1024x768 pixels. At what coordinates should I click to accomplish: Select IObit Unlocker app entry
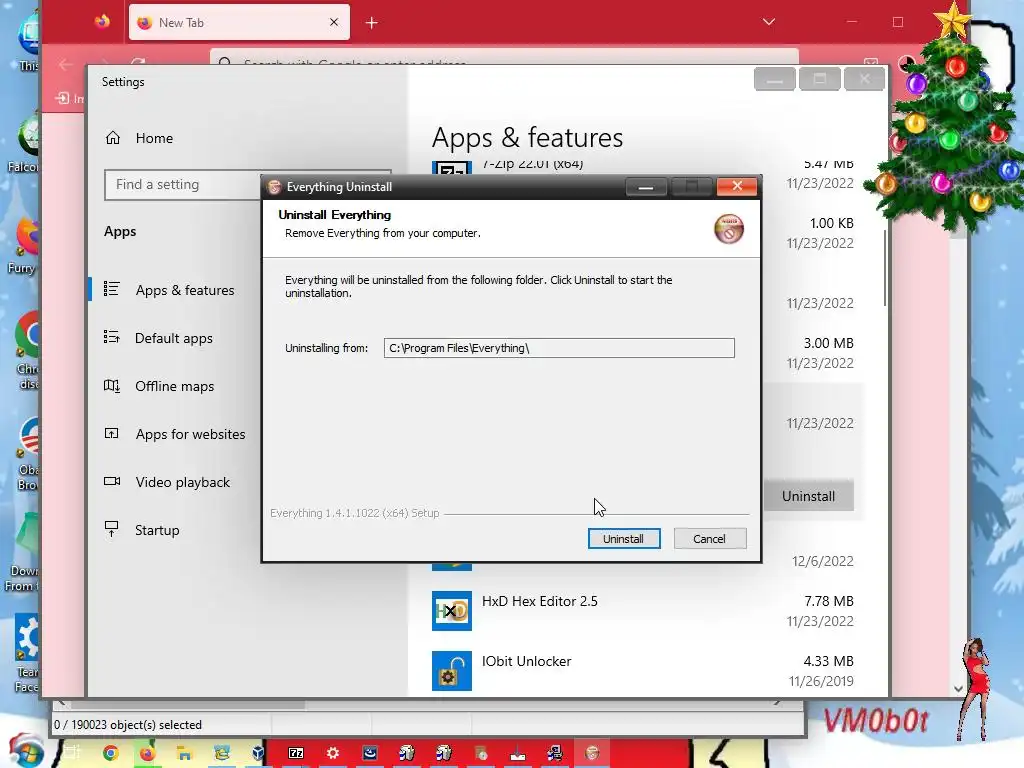pos(643,671)
